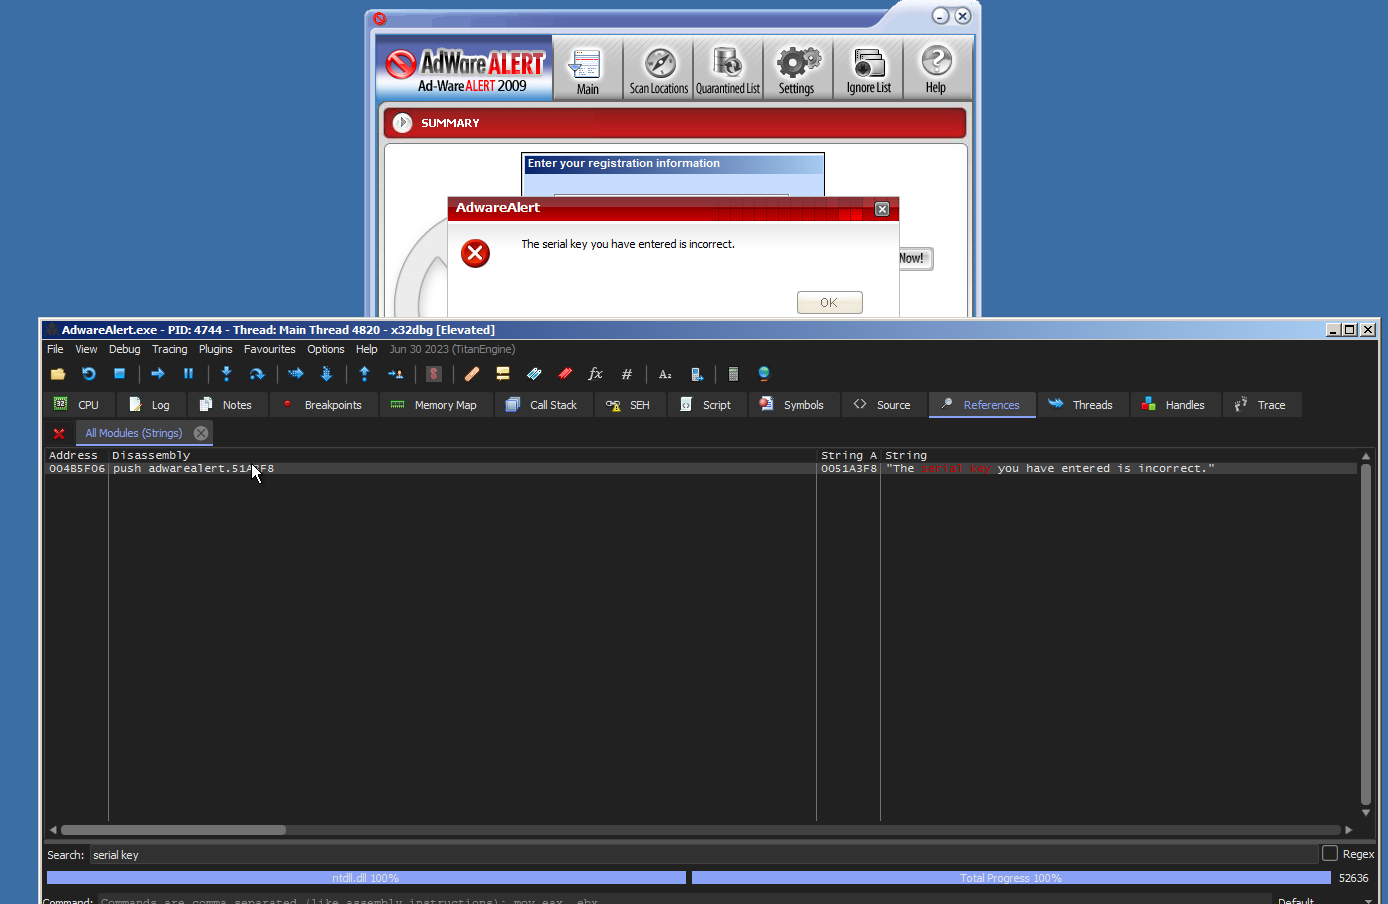Screen dimensions: 1388x904
Task: Run the program with the blue arrow icon
Action: coord(158,374)
